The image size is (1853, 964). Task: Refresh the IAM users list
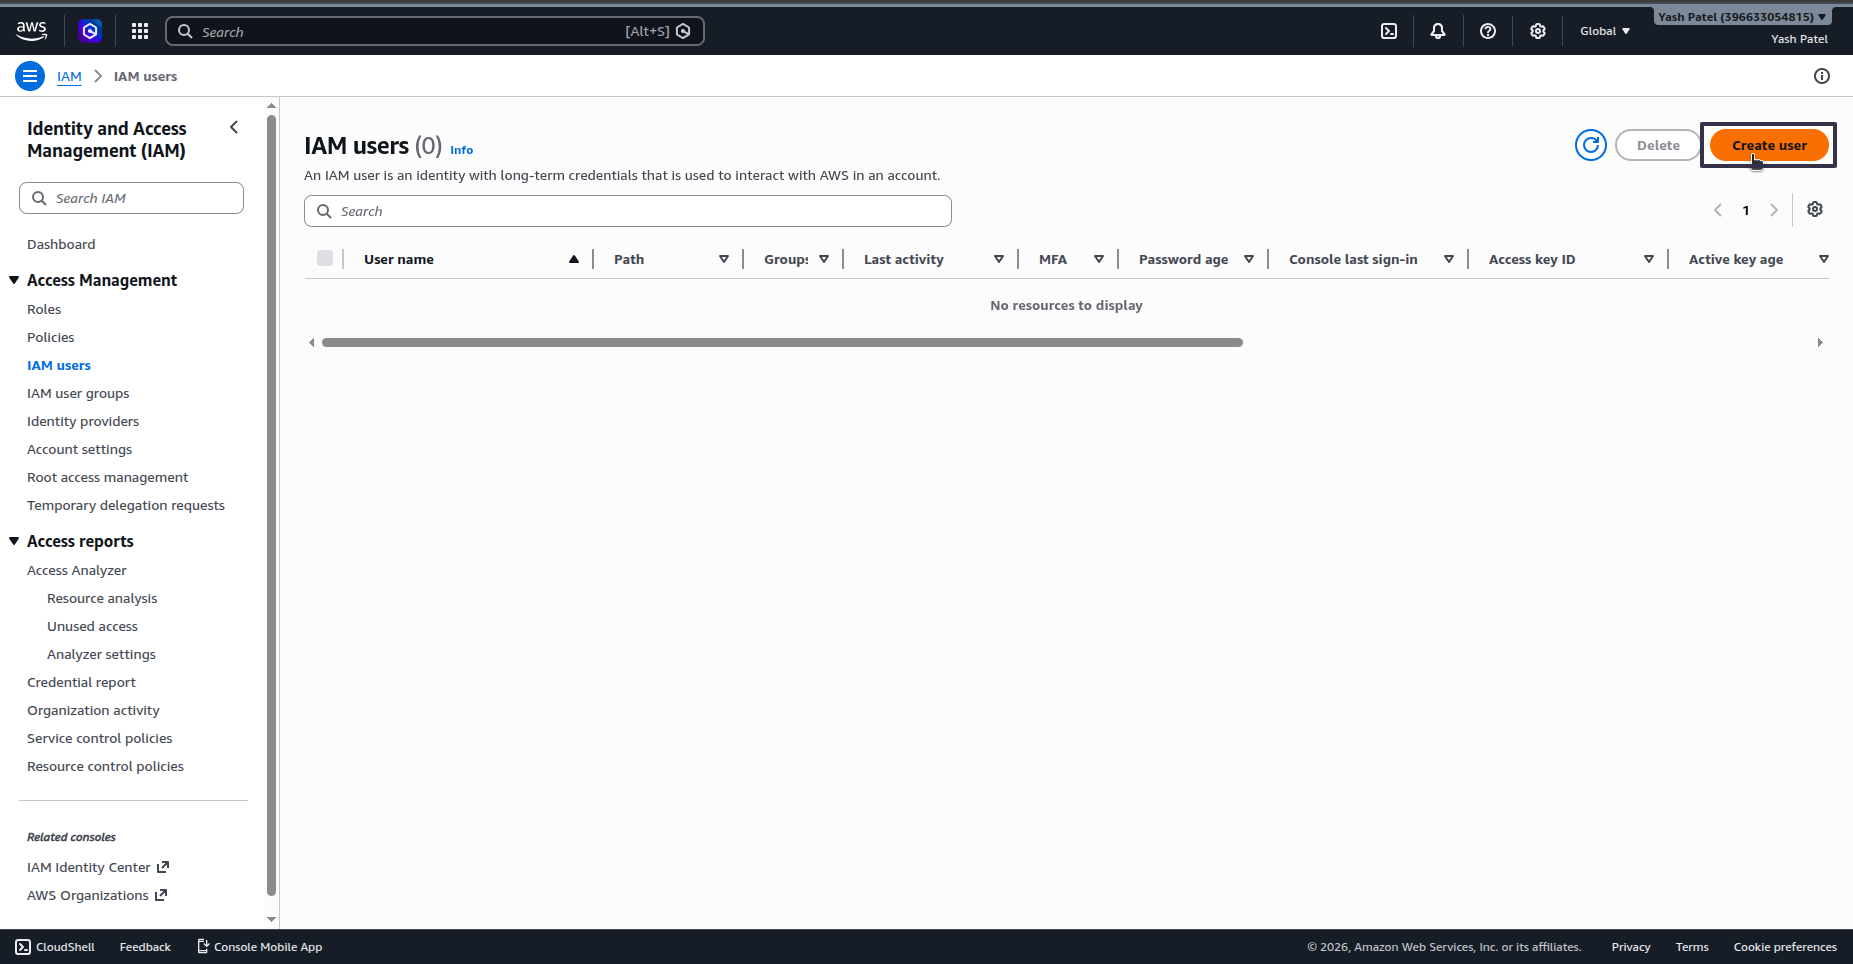pos(1591,145)
